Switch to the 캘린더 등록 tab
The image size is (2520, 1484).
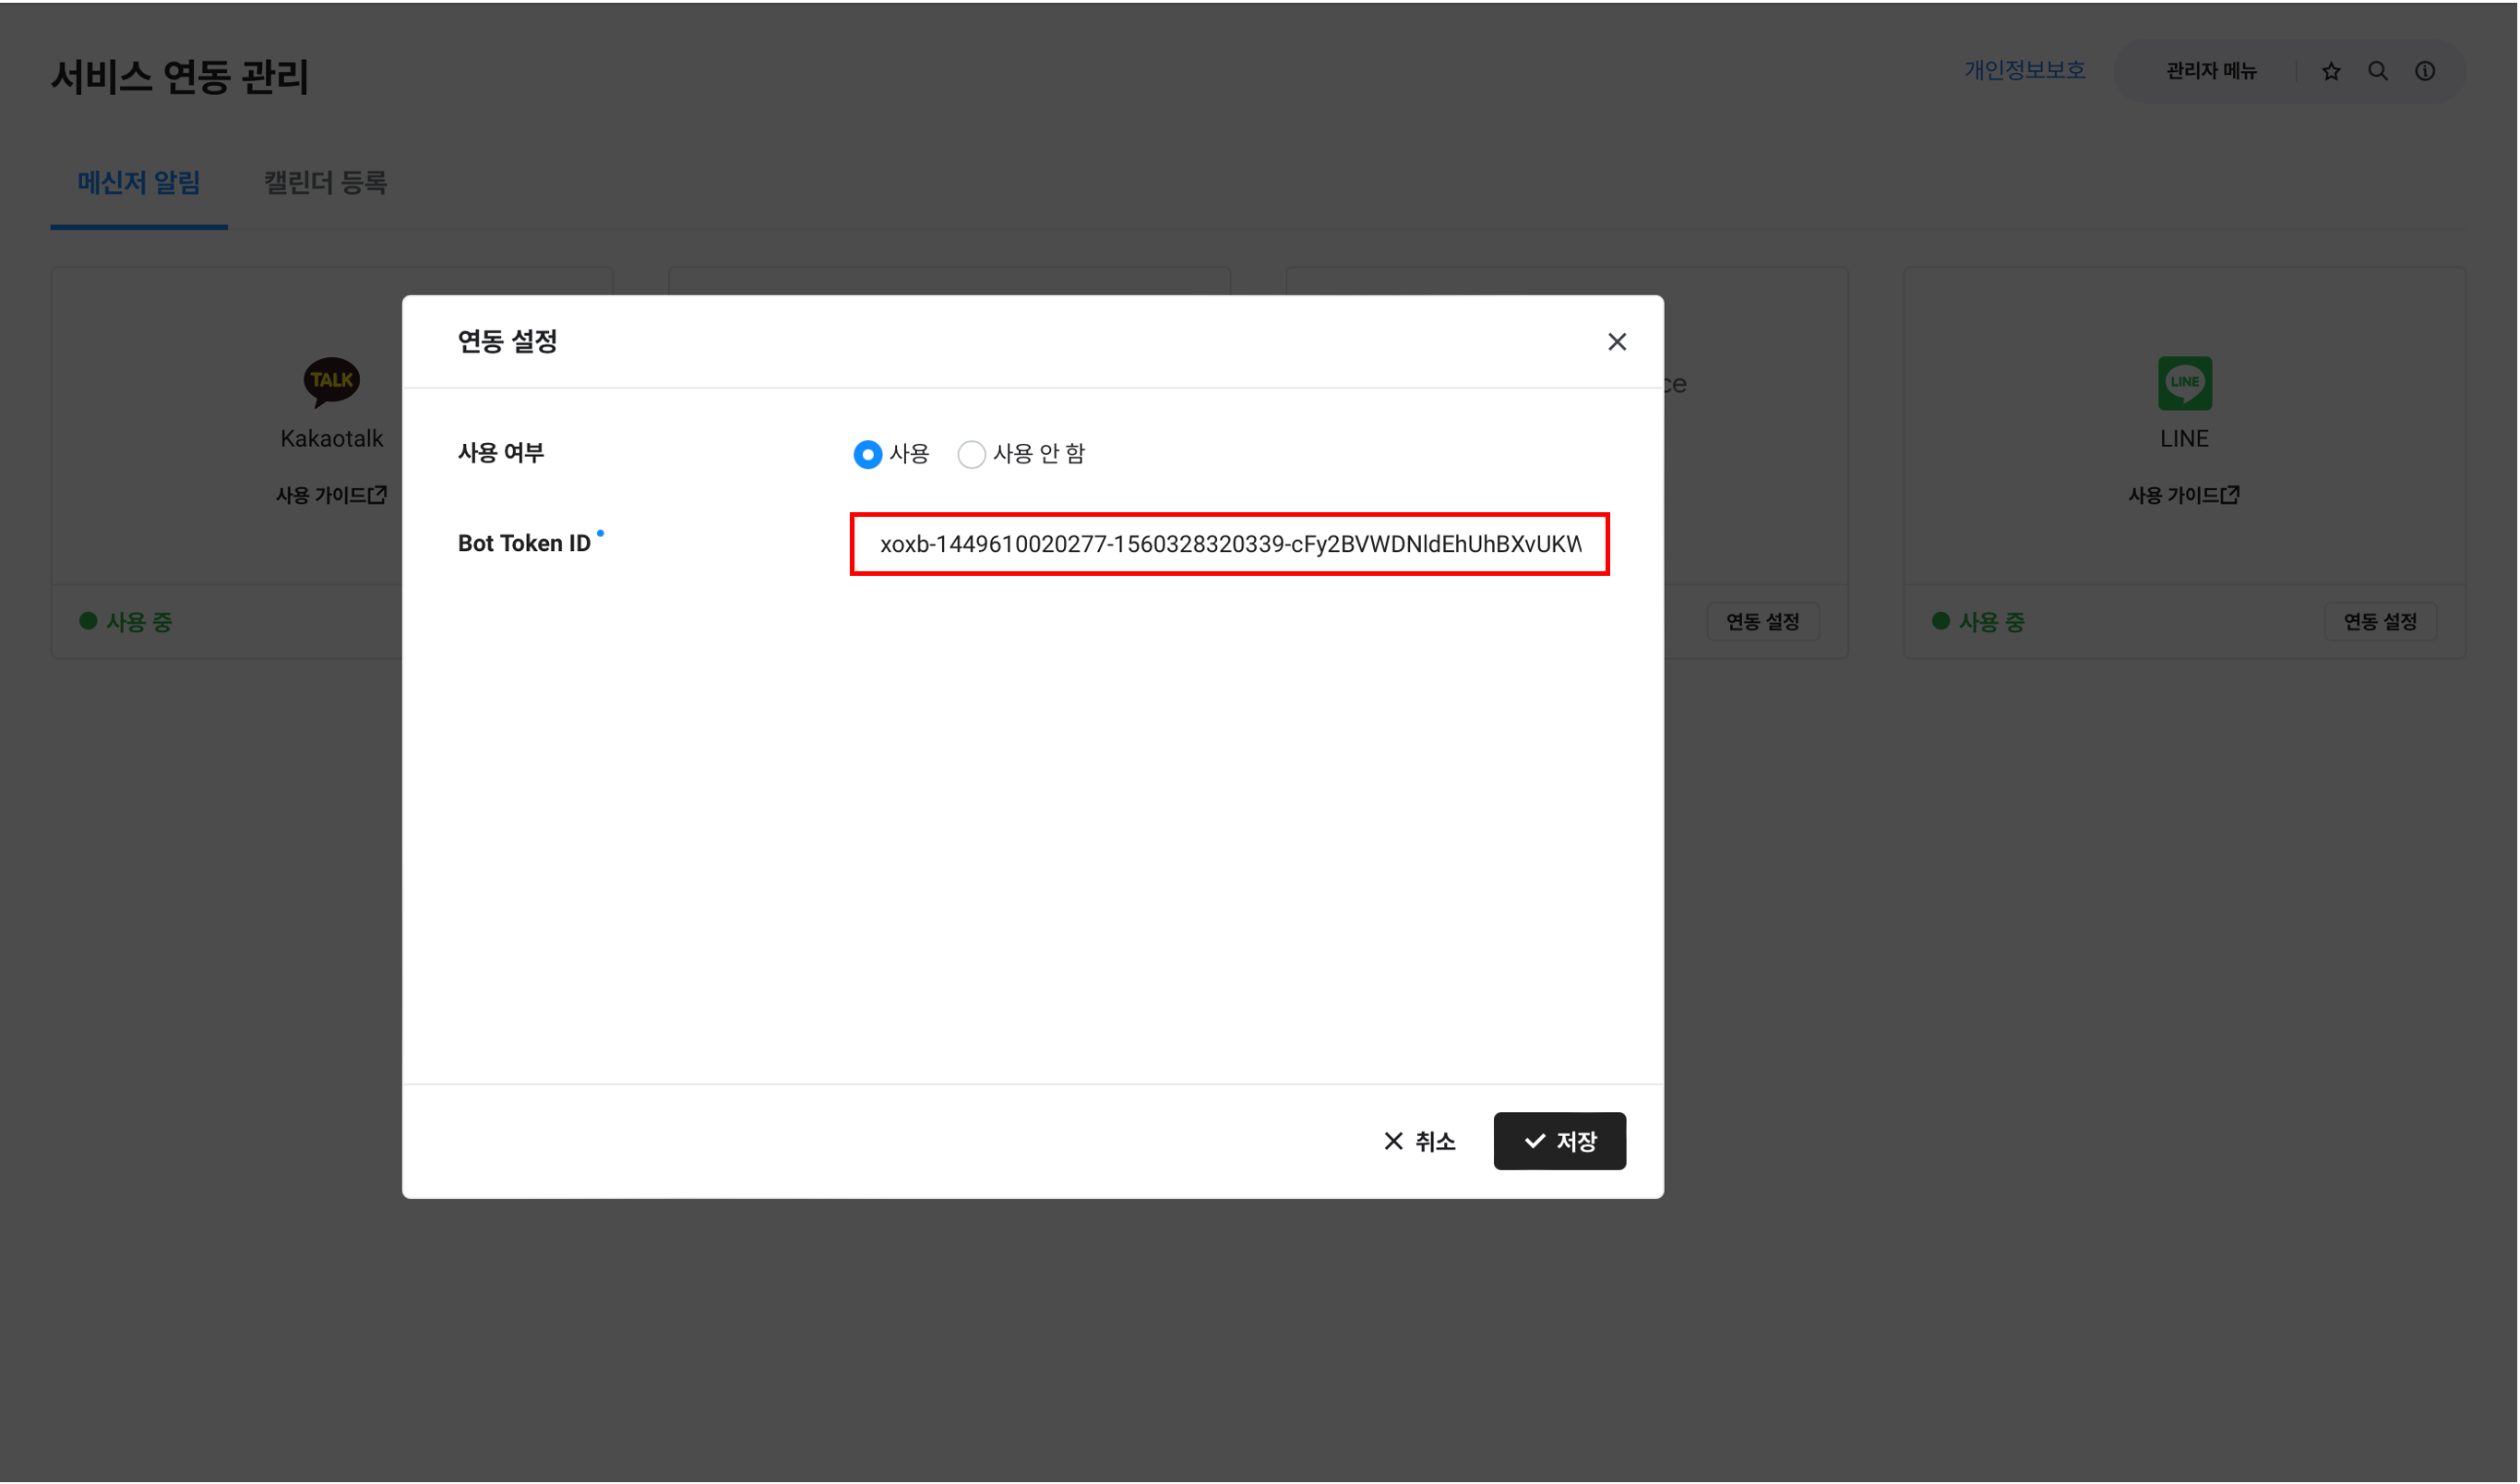[325, 183]
